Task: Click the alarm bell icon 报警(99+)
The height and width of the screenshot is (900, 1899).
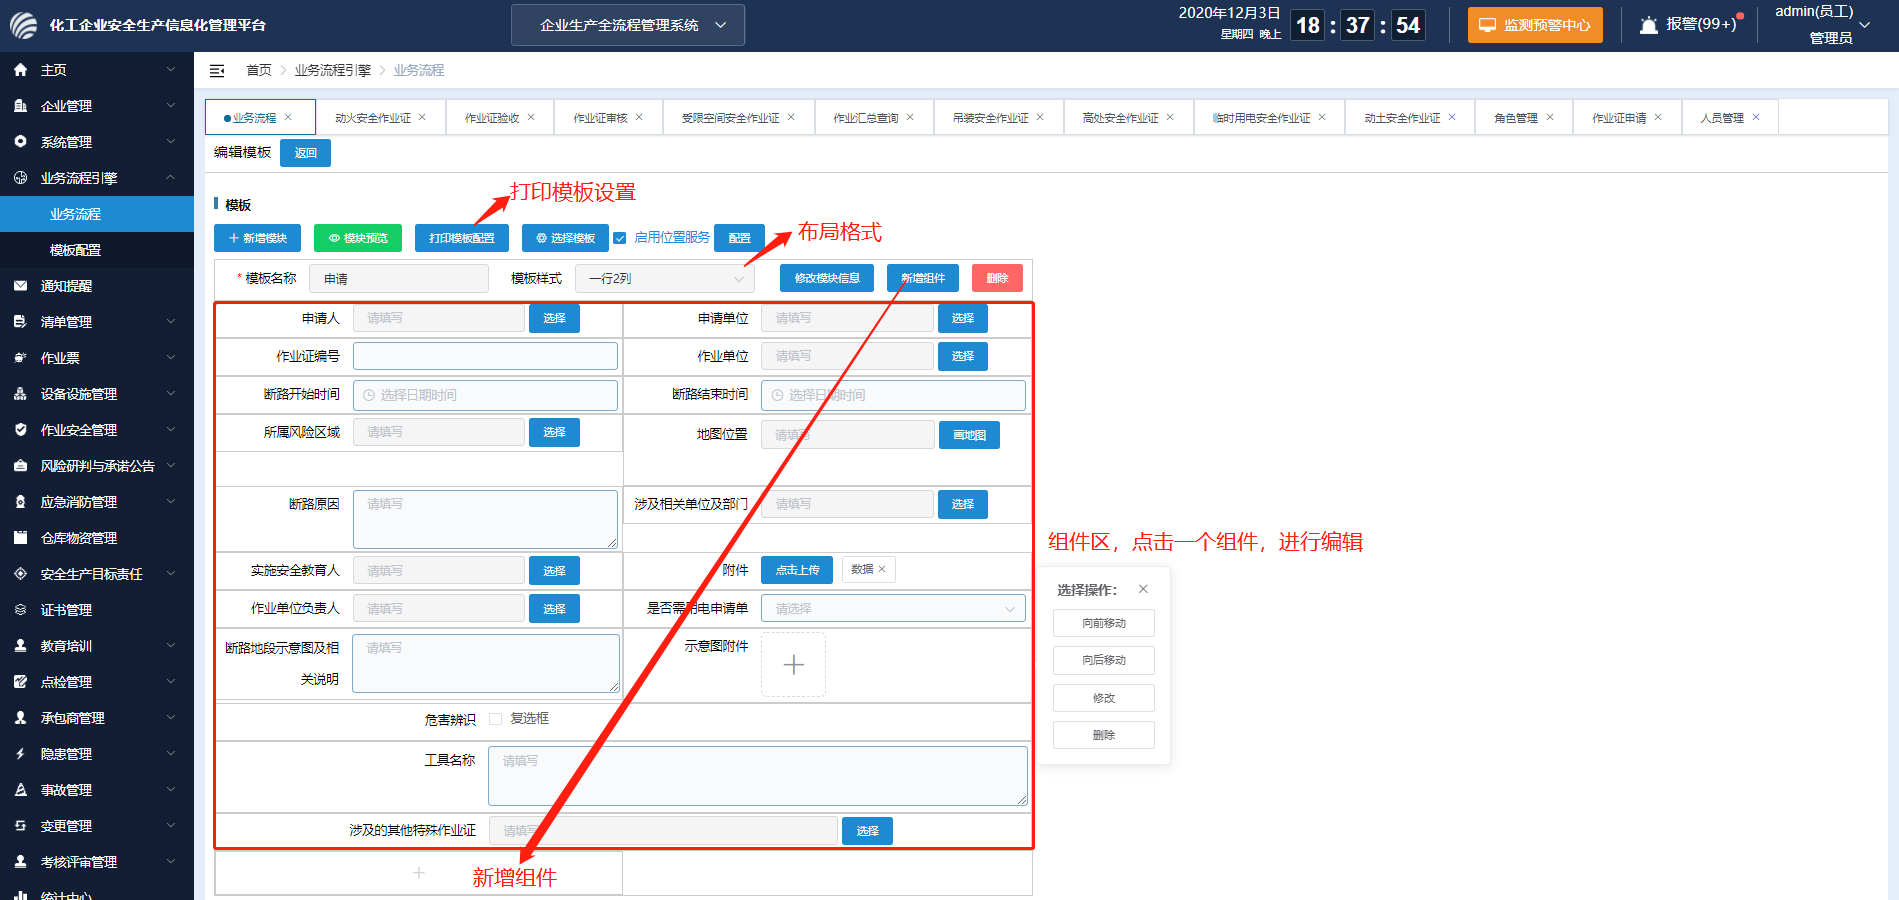Action: pos(1649,25)
